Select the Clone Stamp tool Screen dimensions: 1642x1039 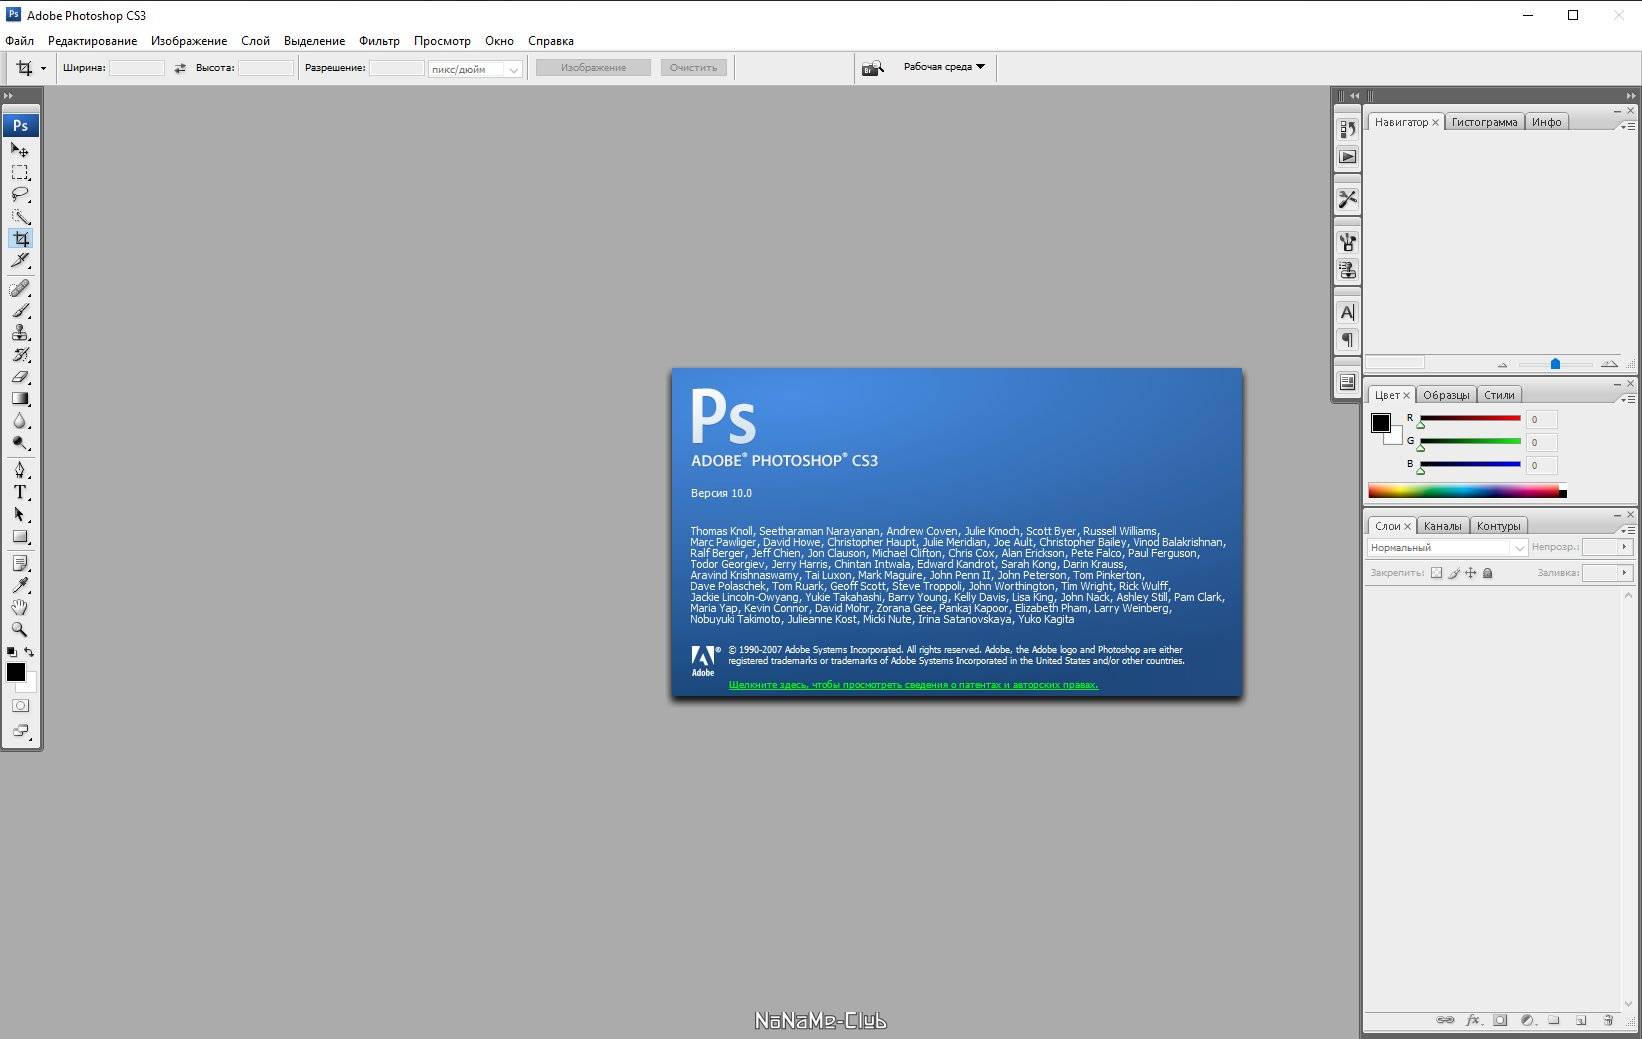click(x=20, y=332)
